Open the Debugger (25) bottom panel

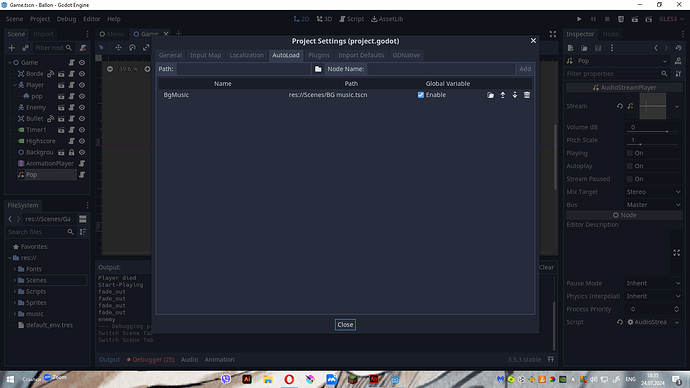150,359
